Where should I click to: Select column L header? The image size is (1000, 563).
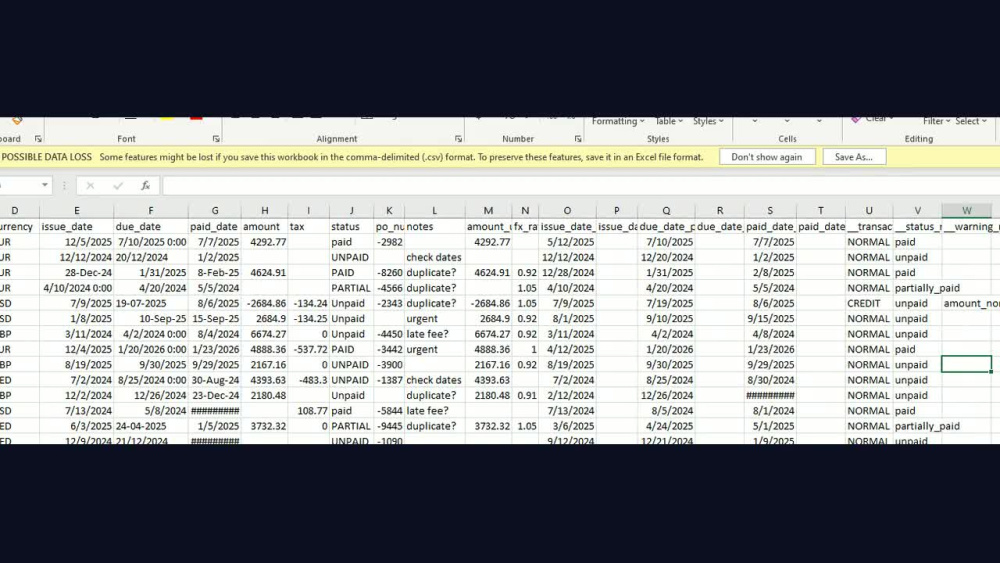coord(434,210)
